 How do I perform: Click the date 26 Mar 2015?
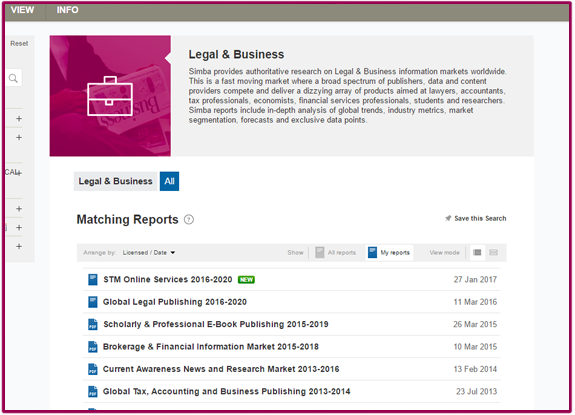click(475, 324)
